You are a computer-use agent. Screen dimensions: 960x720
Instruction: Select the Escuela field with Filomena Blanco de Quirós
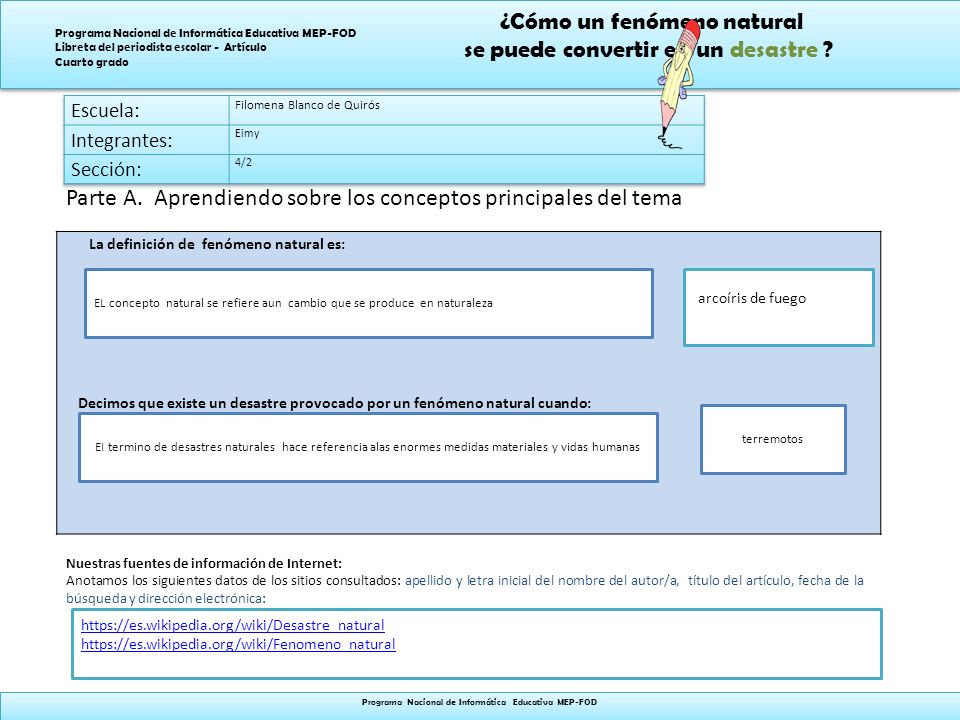pyautogui.click(x=467, y=111)
